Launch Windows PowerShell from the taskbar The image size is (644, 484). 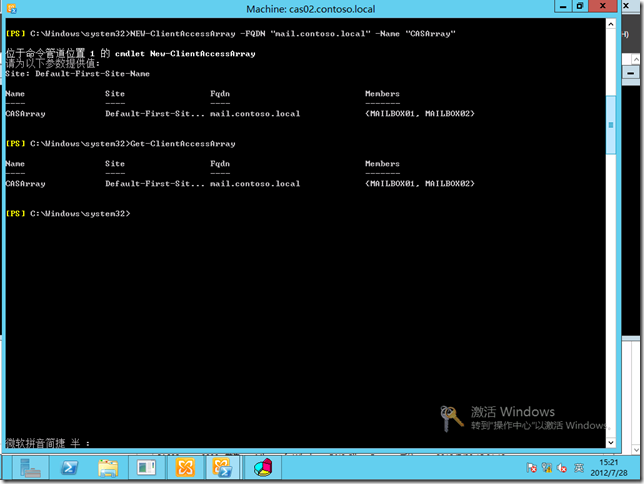[x=69, y=468]
